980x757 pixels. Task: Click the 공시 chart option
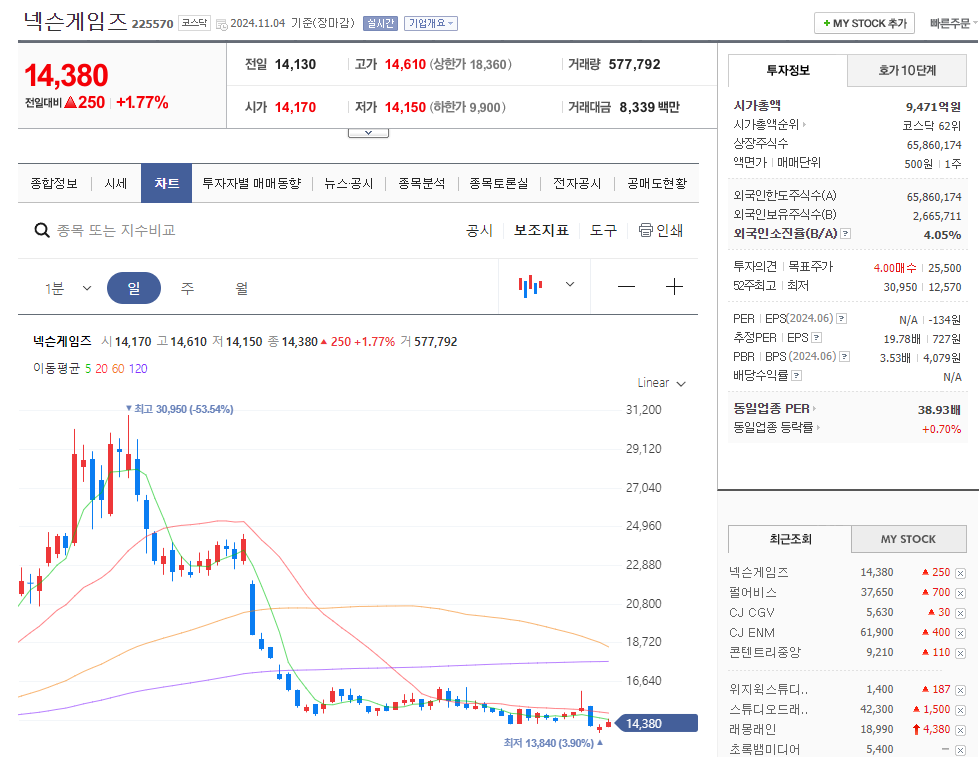click(x=479, y=231)
